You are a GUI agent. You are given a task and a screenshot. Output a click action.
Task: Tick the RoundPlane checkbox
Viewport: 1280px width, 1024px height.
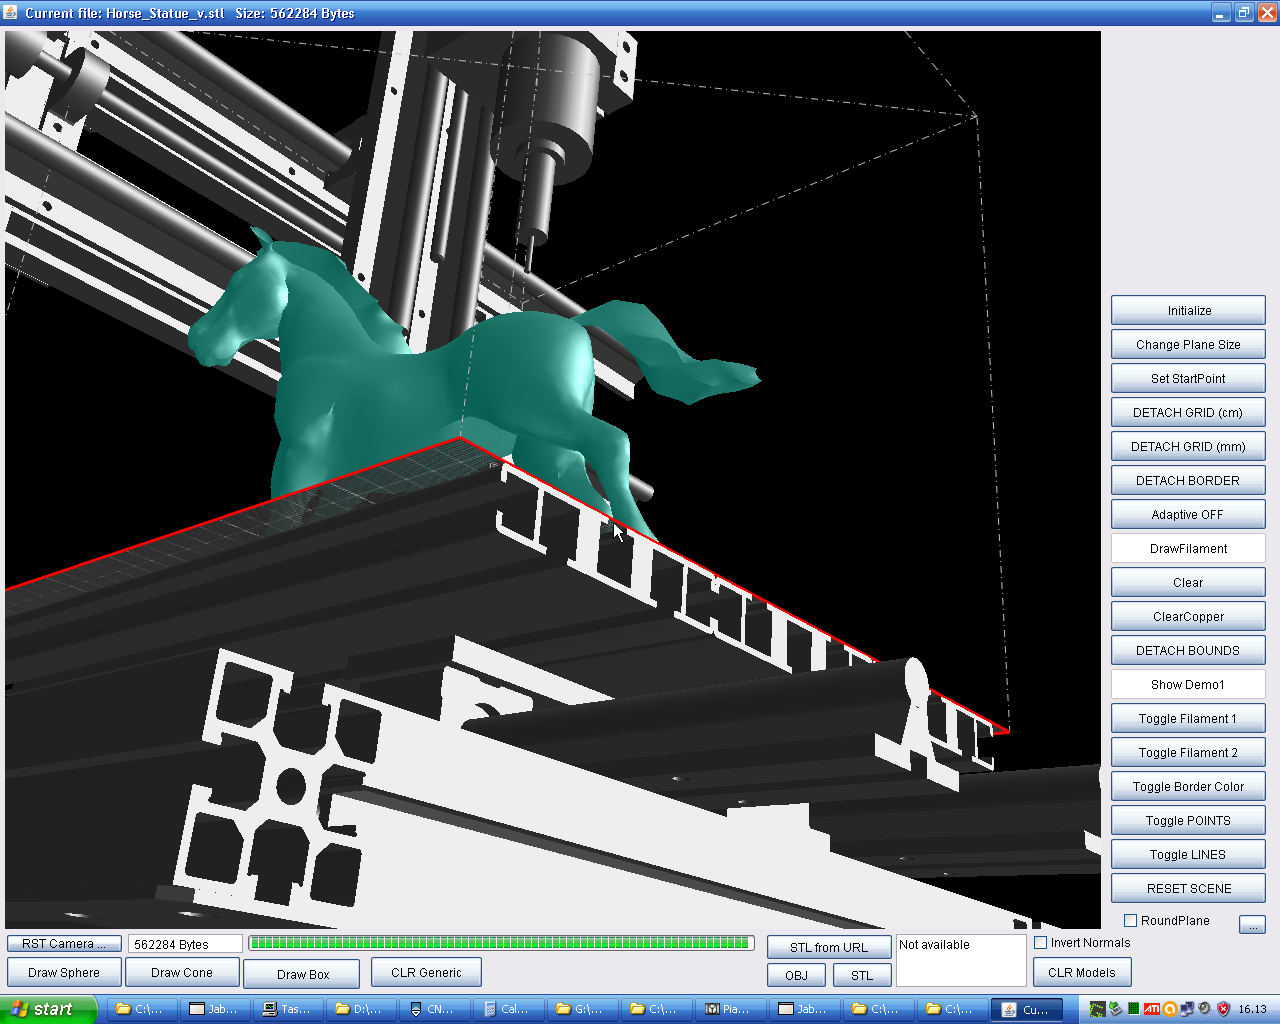click(x=1131, y=921)
